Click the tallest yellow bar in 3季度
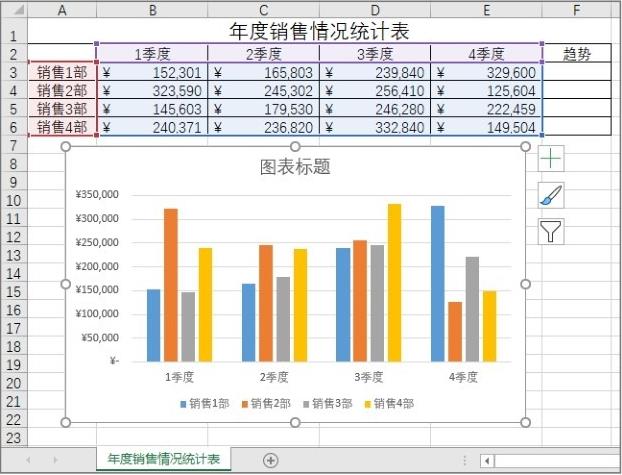The width and height of the screenshot is (622, 475). click(x=394, y=283)
